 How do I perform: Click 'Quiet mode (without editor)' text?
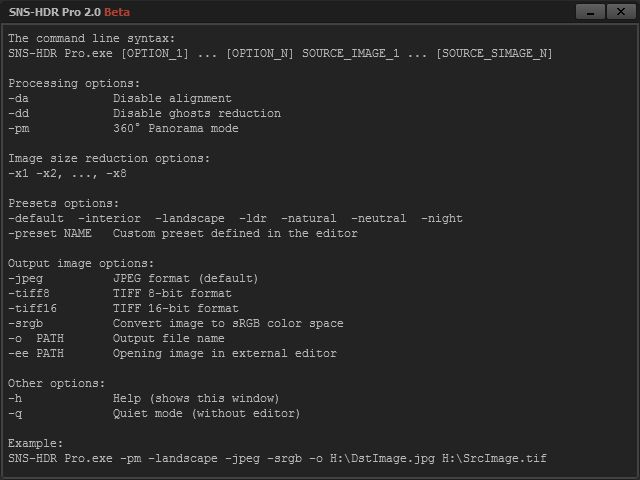tap(207, 413)
